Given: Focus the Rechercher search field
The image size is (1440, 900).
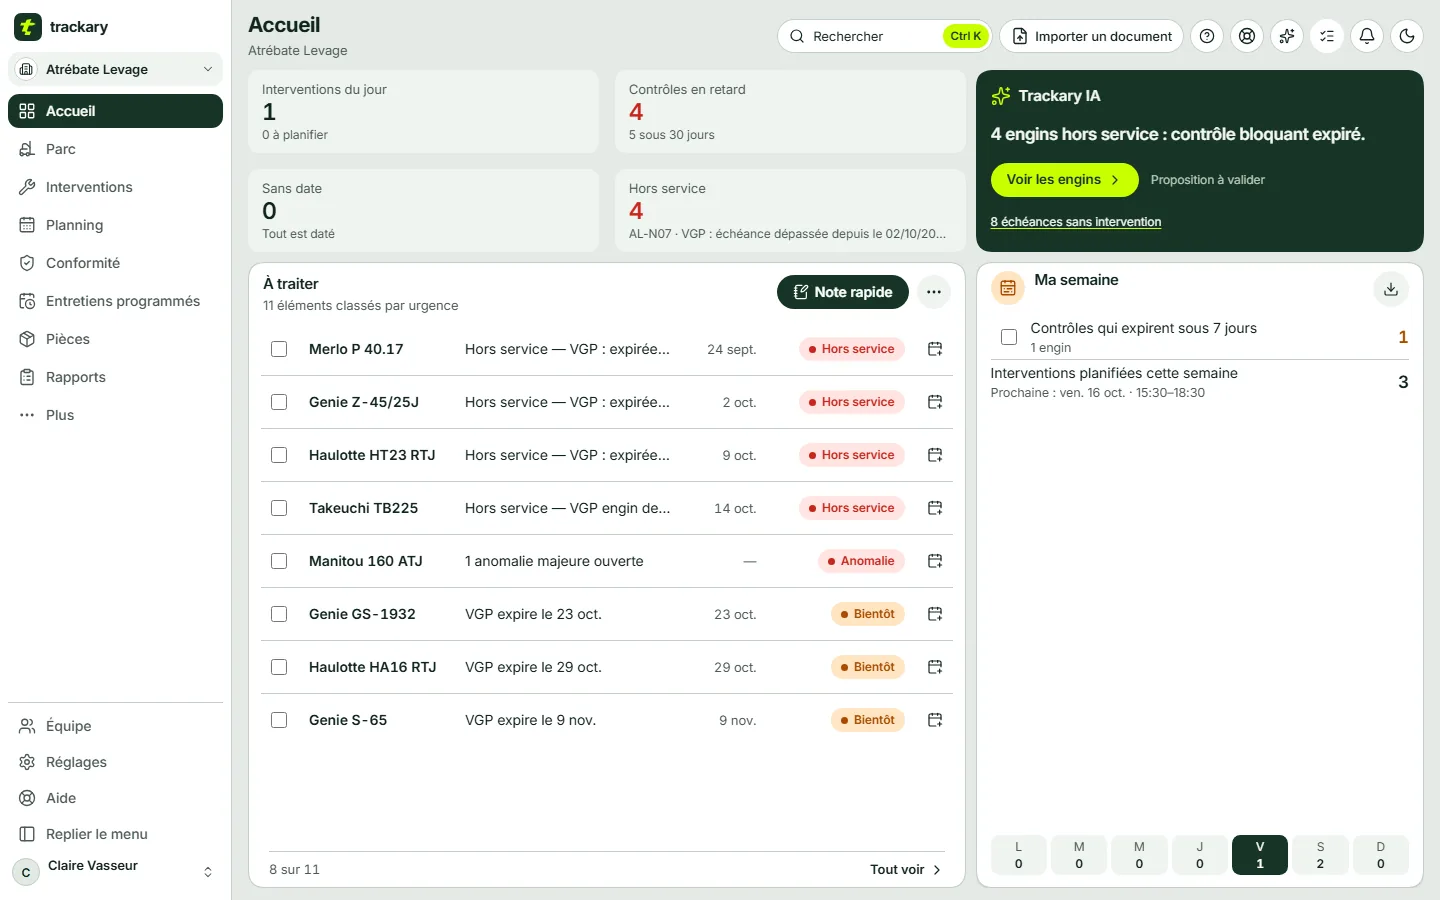Looking at the screenshot, I should [x=884, y=36].
